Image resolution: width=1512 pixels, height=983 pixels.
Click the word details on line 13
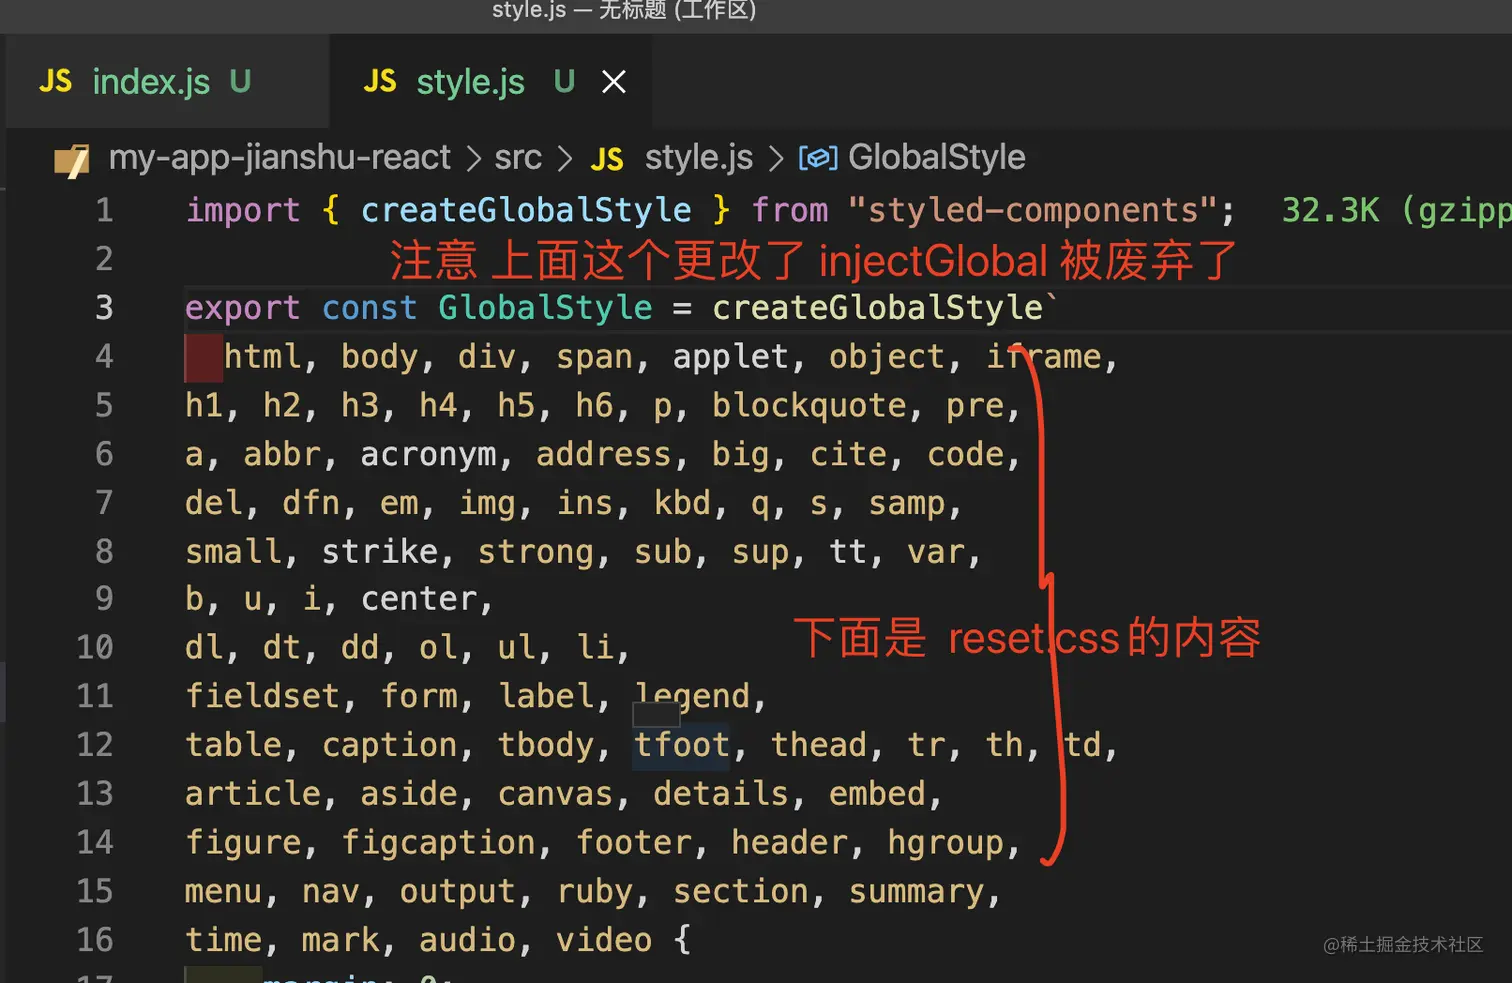721,794
